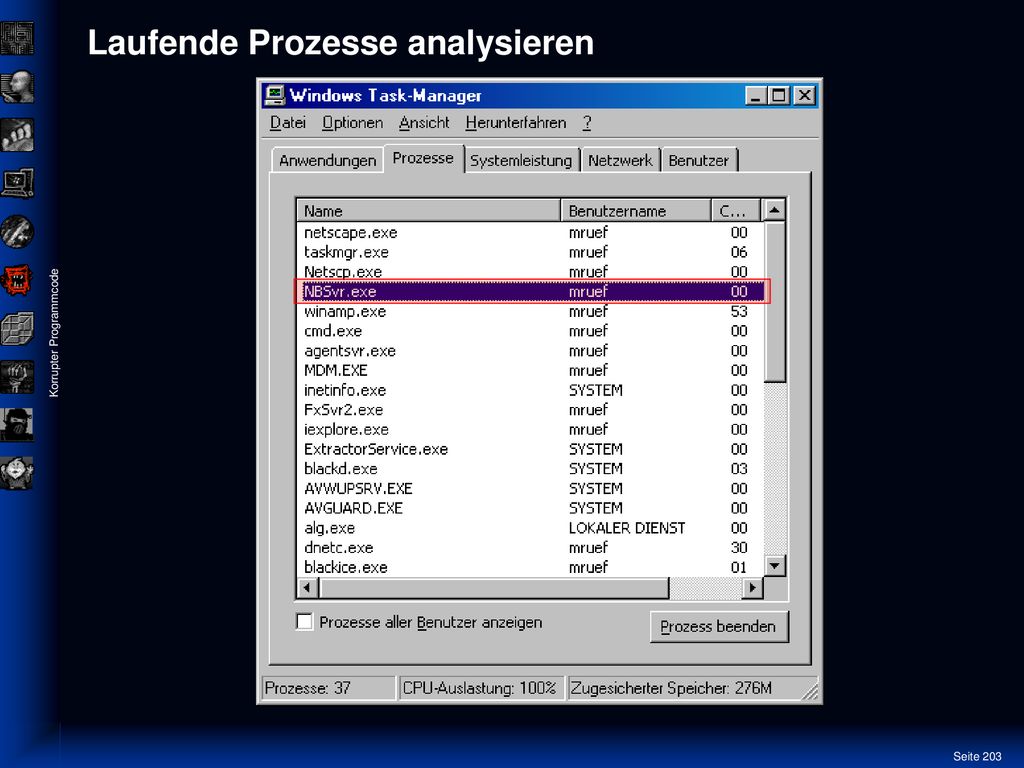Click the horizontal scroll-left arrow
Viewport: 1024px width, 768px height.
coord(308,588)
